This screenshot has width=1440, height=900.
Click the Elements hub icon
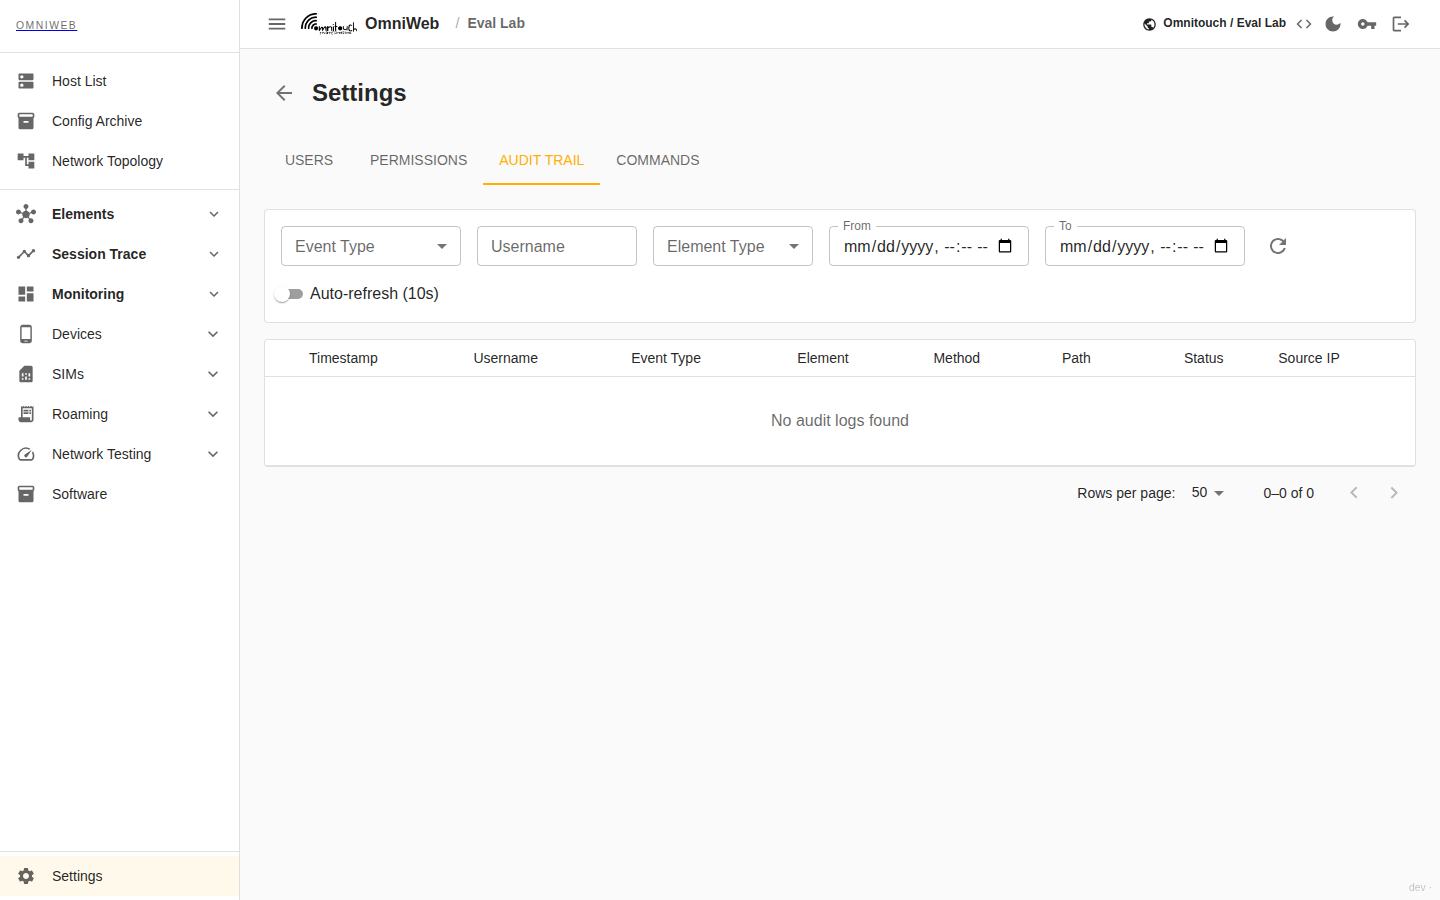26,214
